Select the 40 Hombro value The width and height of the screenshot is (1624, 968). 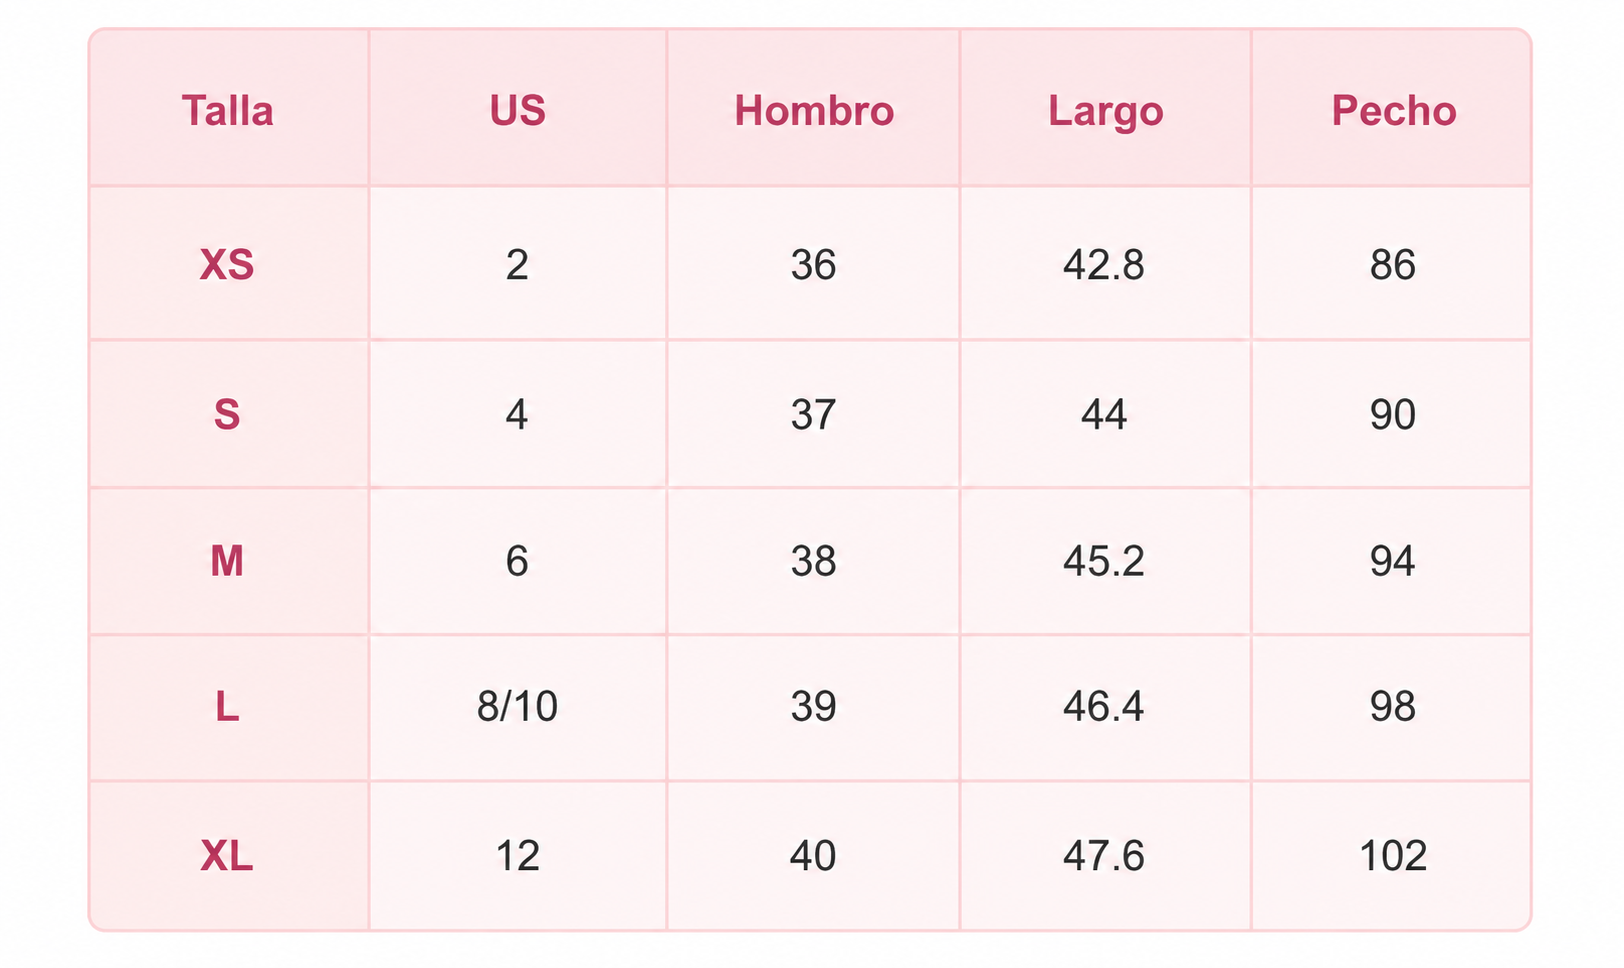point(813,856)
